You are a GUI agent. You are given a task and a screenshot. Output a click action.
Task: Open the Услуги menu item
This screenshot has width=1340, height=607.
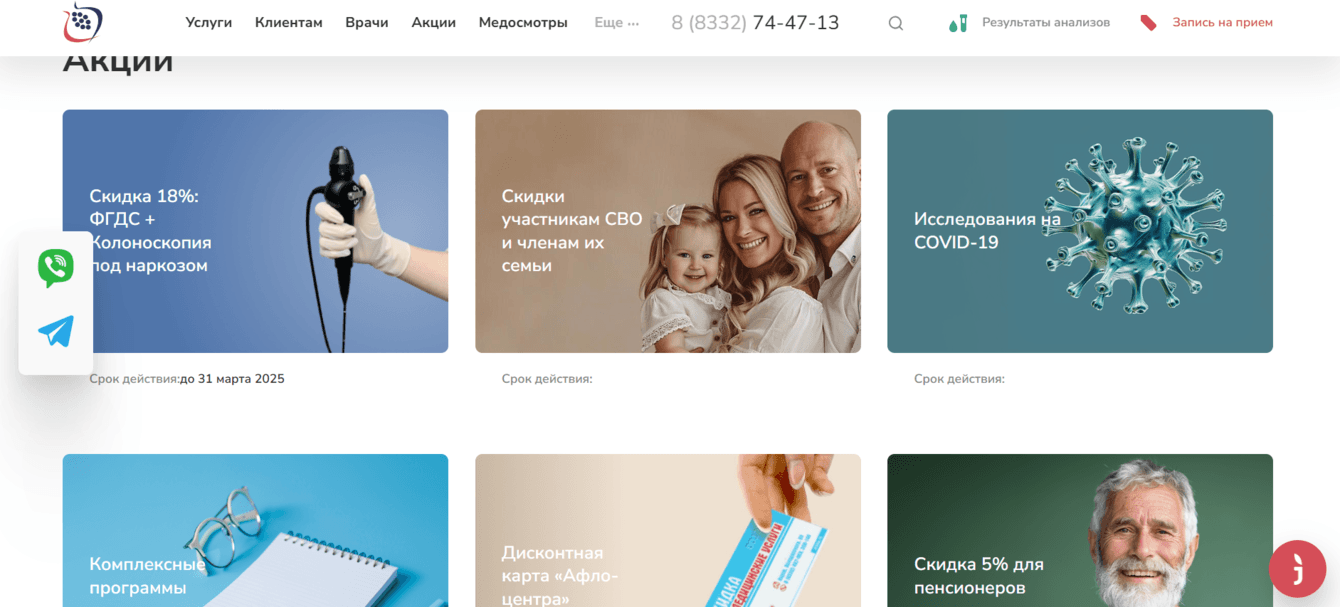[209, 22]
